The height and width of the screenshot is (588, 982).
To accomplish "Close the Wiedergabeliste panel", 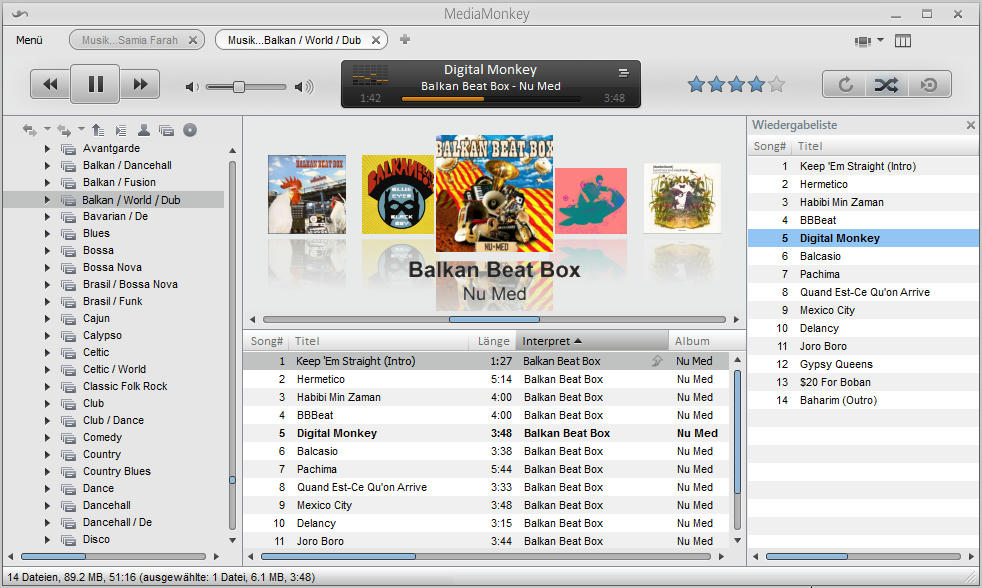I will (x=971, y=125).
